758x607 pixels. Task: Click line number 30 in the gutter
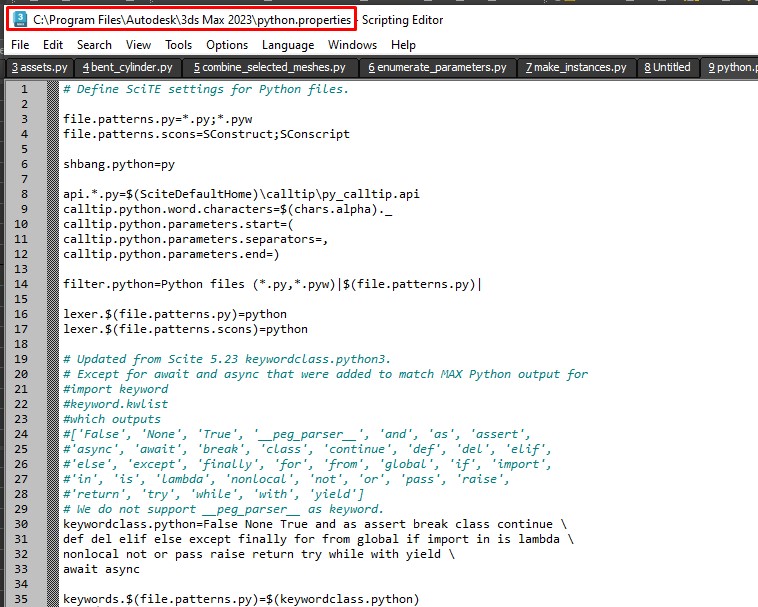[21, 524]
